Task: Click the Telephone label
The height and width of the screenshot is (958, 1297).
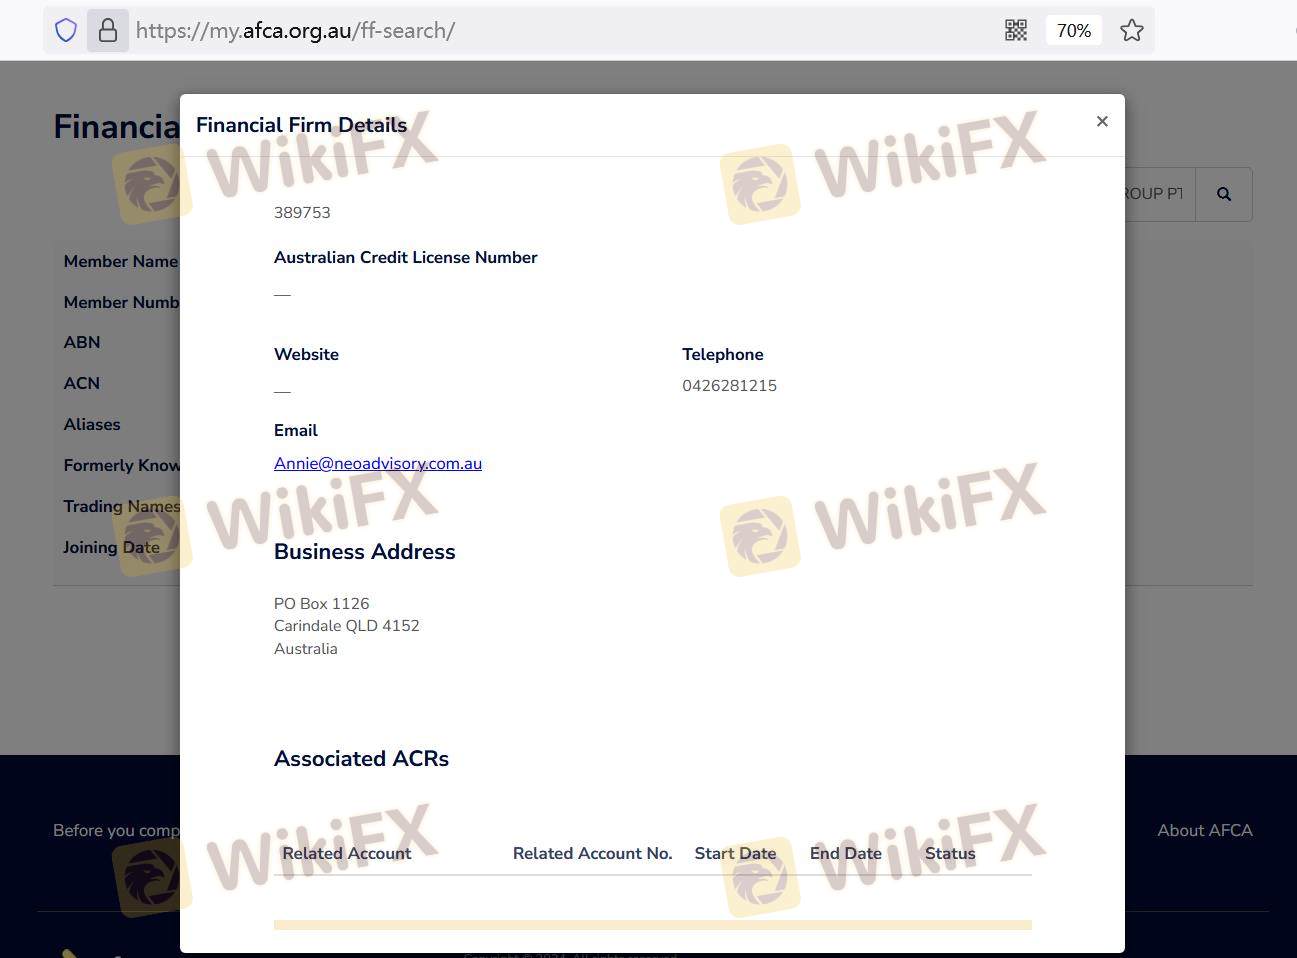Action: [723, 354]
